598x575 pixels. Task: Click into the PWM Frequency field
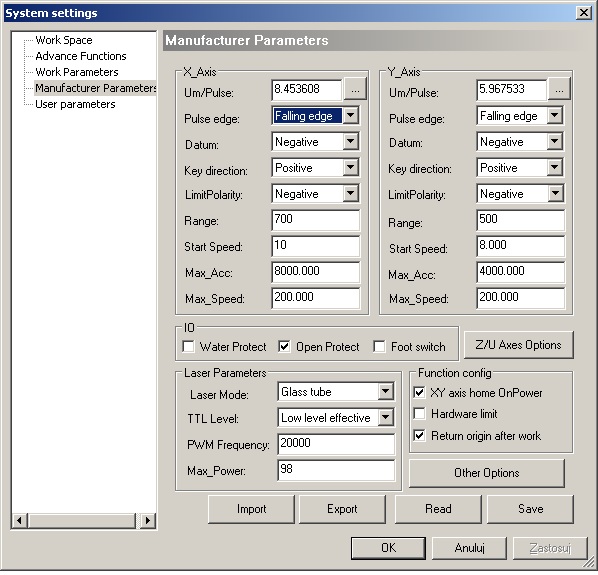point(336,443)
